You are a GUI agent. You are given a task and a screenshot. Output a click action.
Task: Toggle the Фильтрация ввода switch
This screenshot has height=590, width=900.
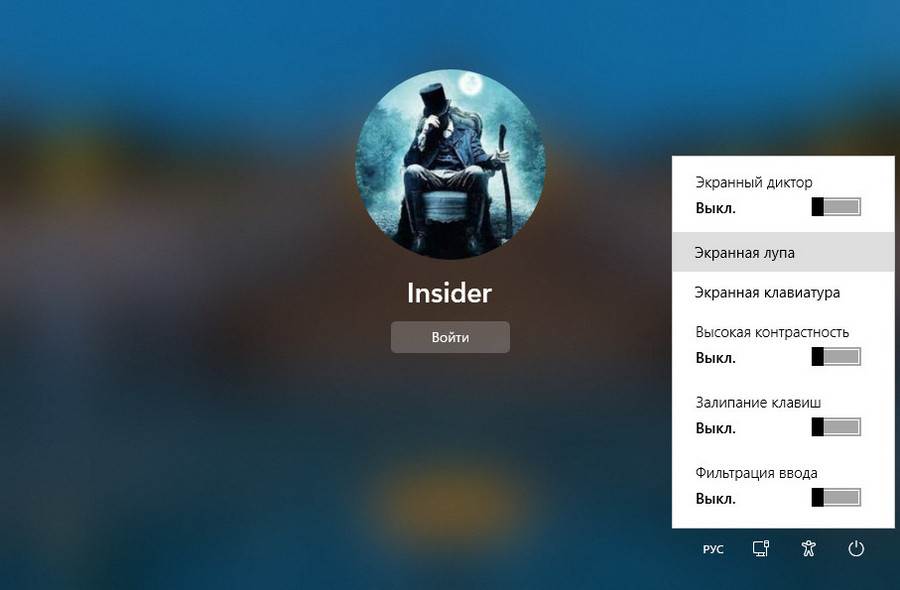coord(836,498)
